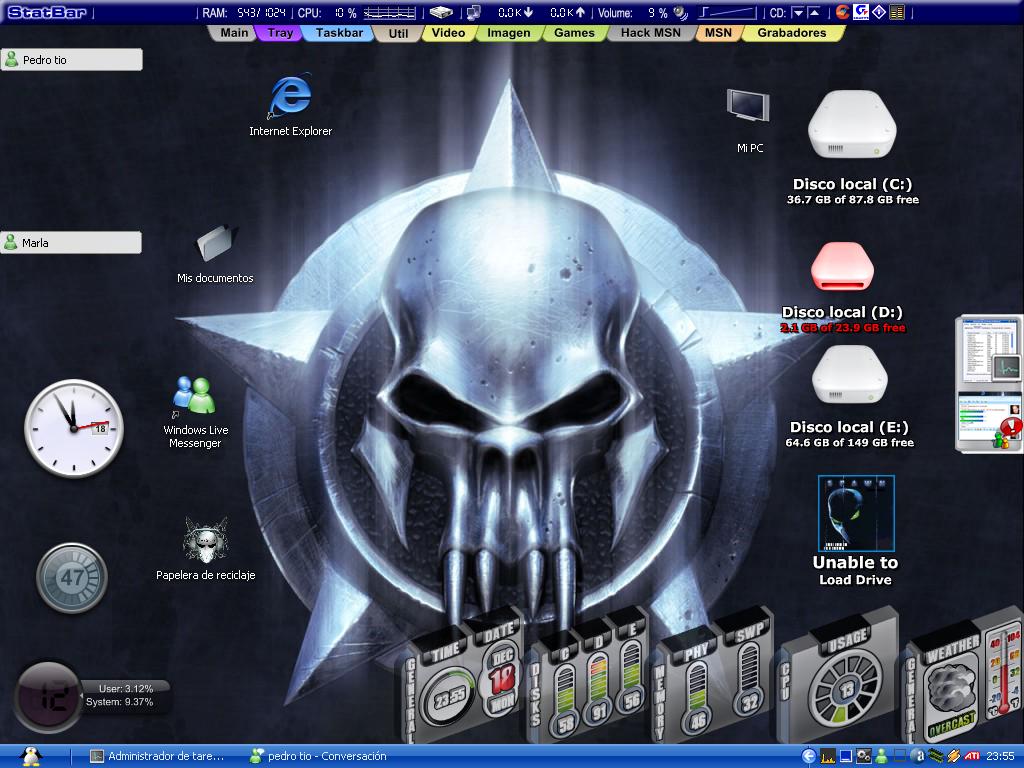Open the Disco local (E:) drive icon
The image size is (1024, 768).
coord(850,375)
